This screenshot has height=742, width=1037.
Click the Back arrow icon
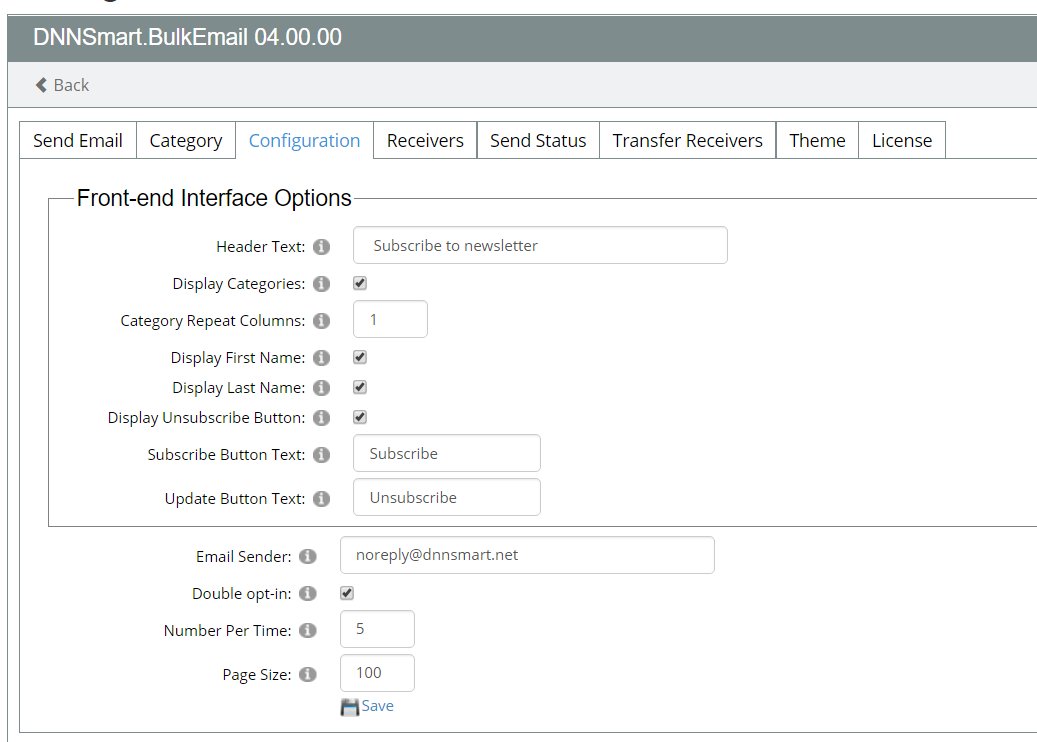41,85
